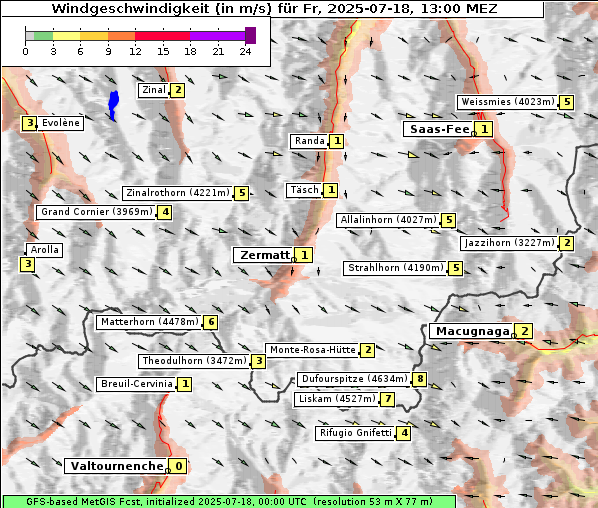
Task: Click wind value 8 beside Dufourspitze
Action: click(420, 379)
